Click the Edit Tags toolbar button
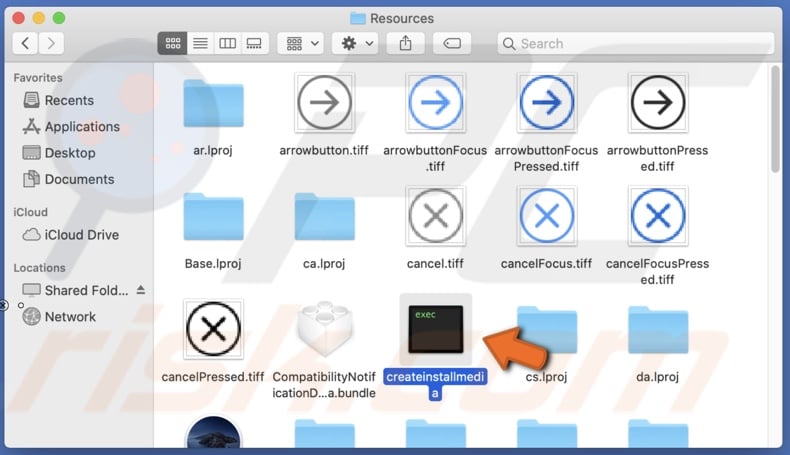 click(452, 43)
